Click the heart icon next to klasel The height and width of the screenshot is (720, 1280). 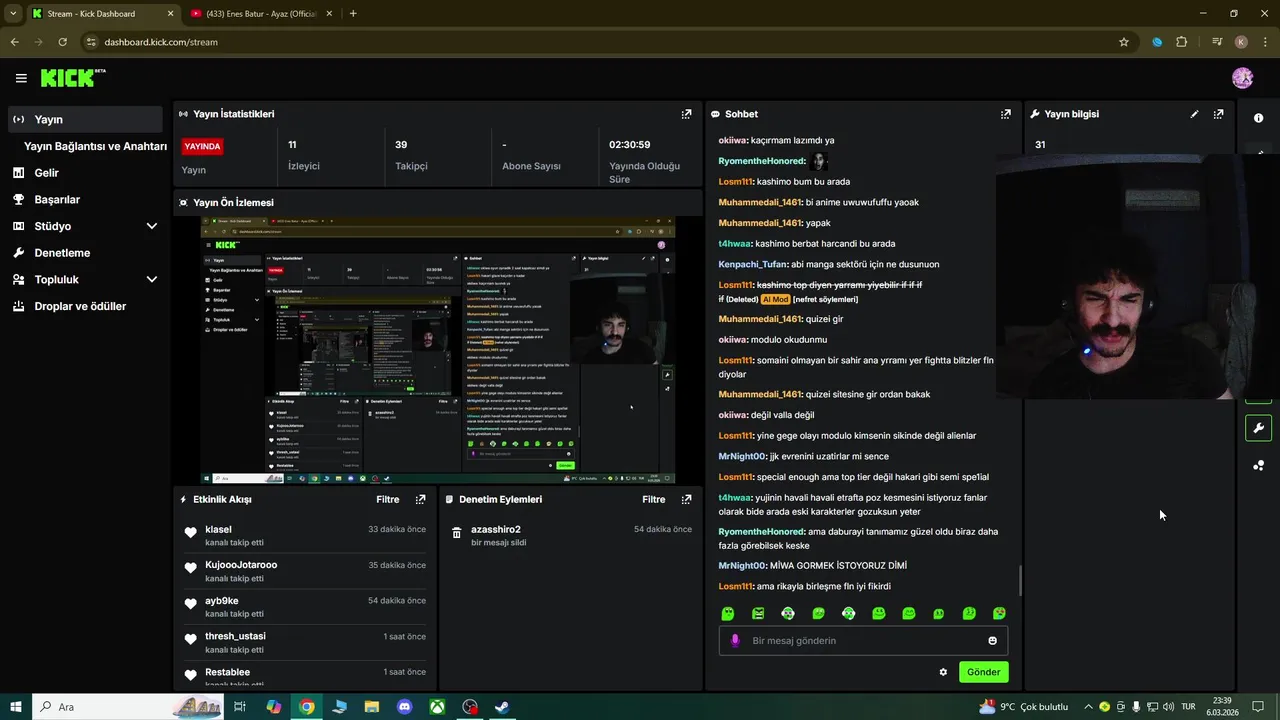(190, 533)
